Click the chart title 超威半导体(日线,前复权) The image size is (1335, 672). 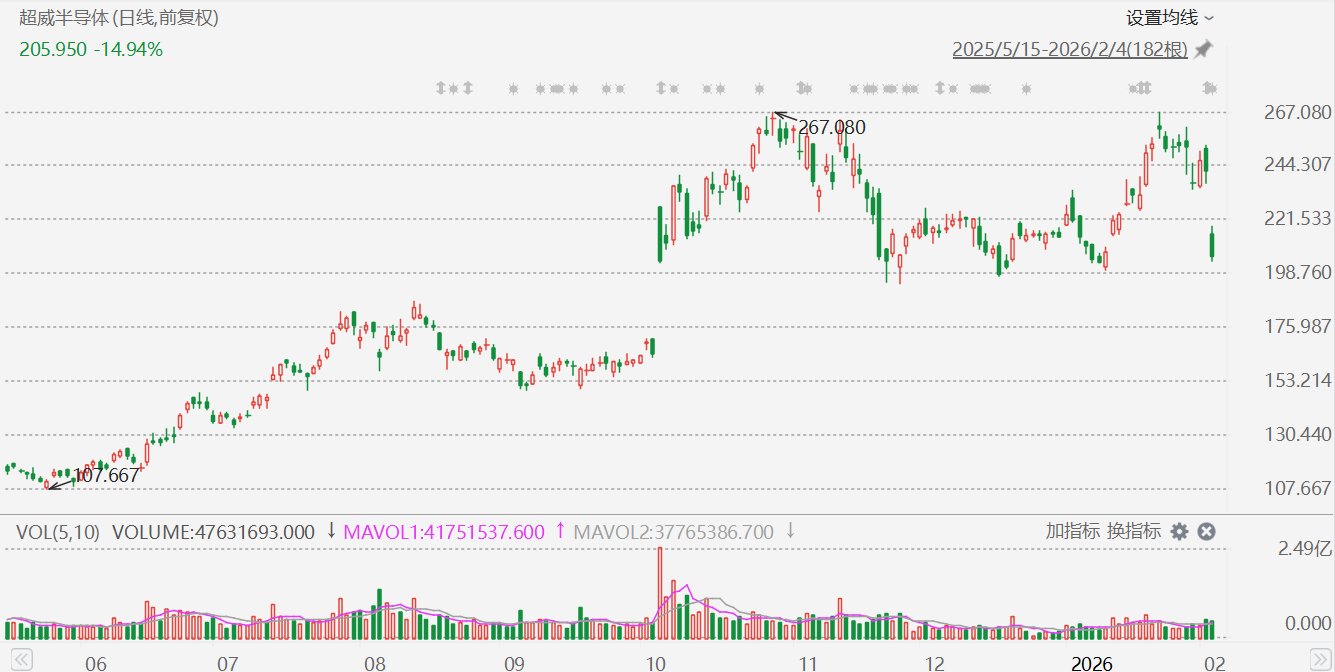tap(119, 18)
